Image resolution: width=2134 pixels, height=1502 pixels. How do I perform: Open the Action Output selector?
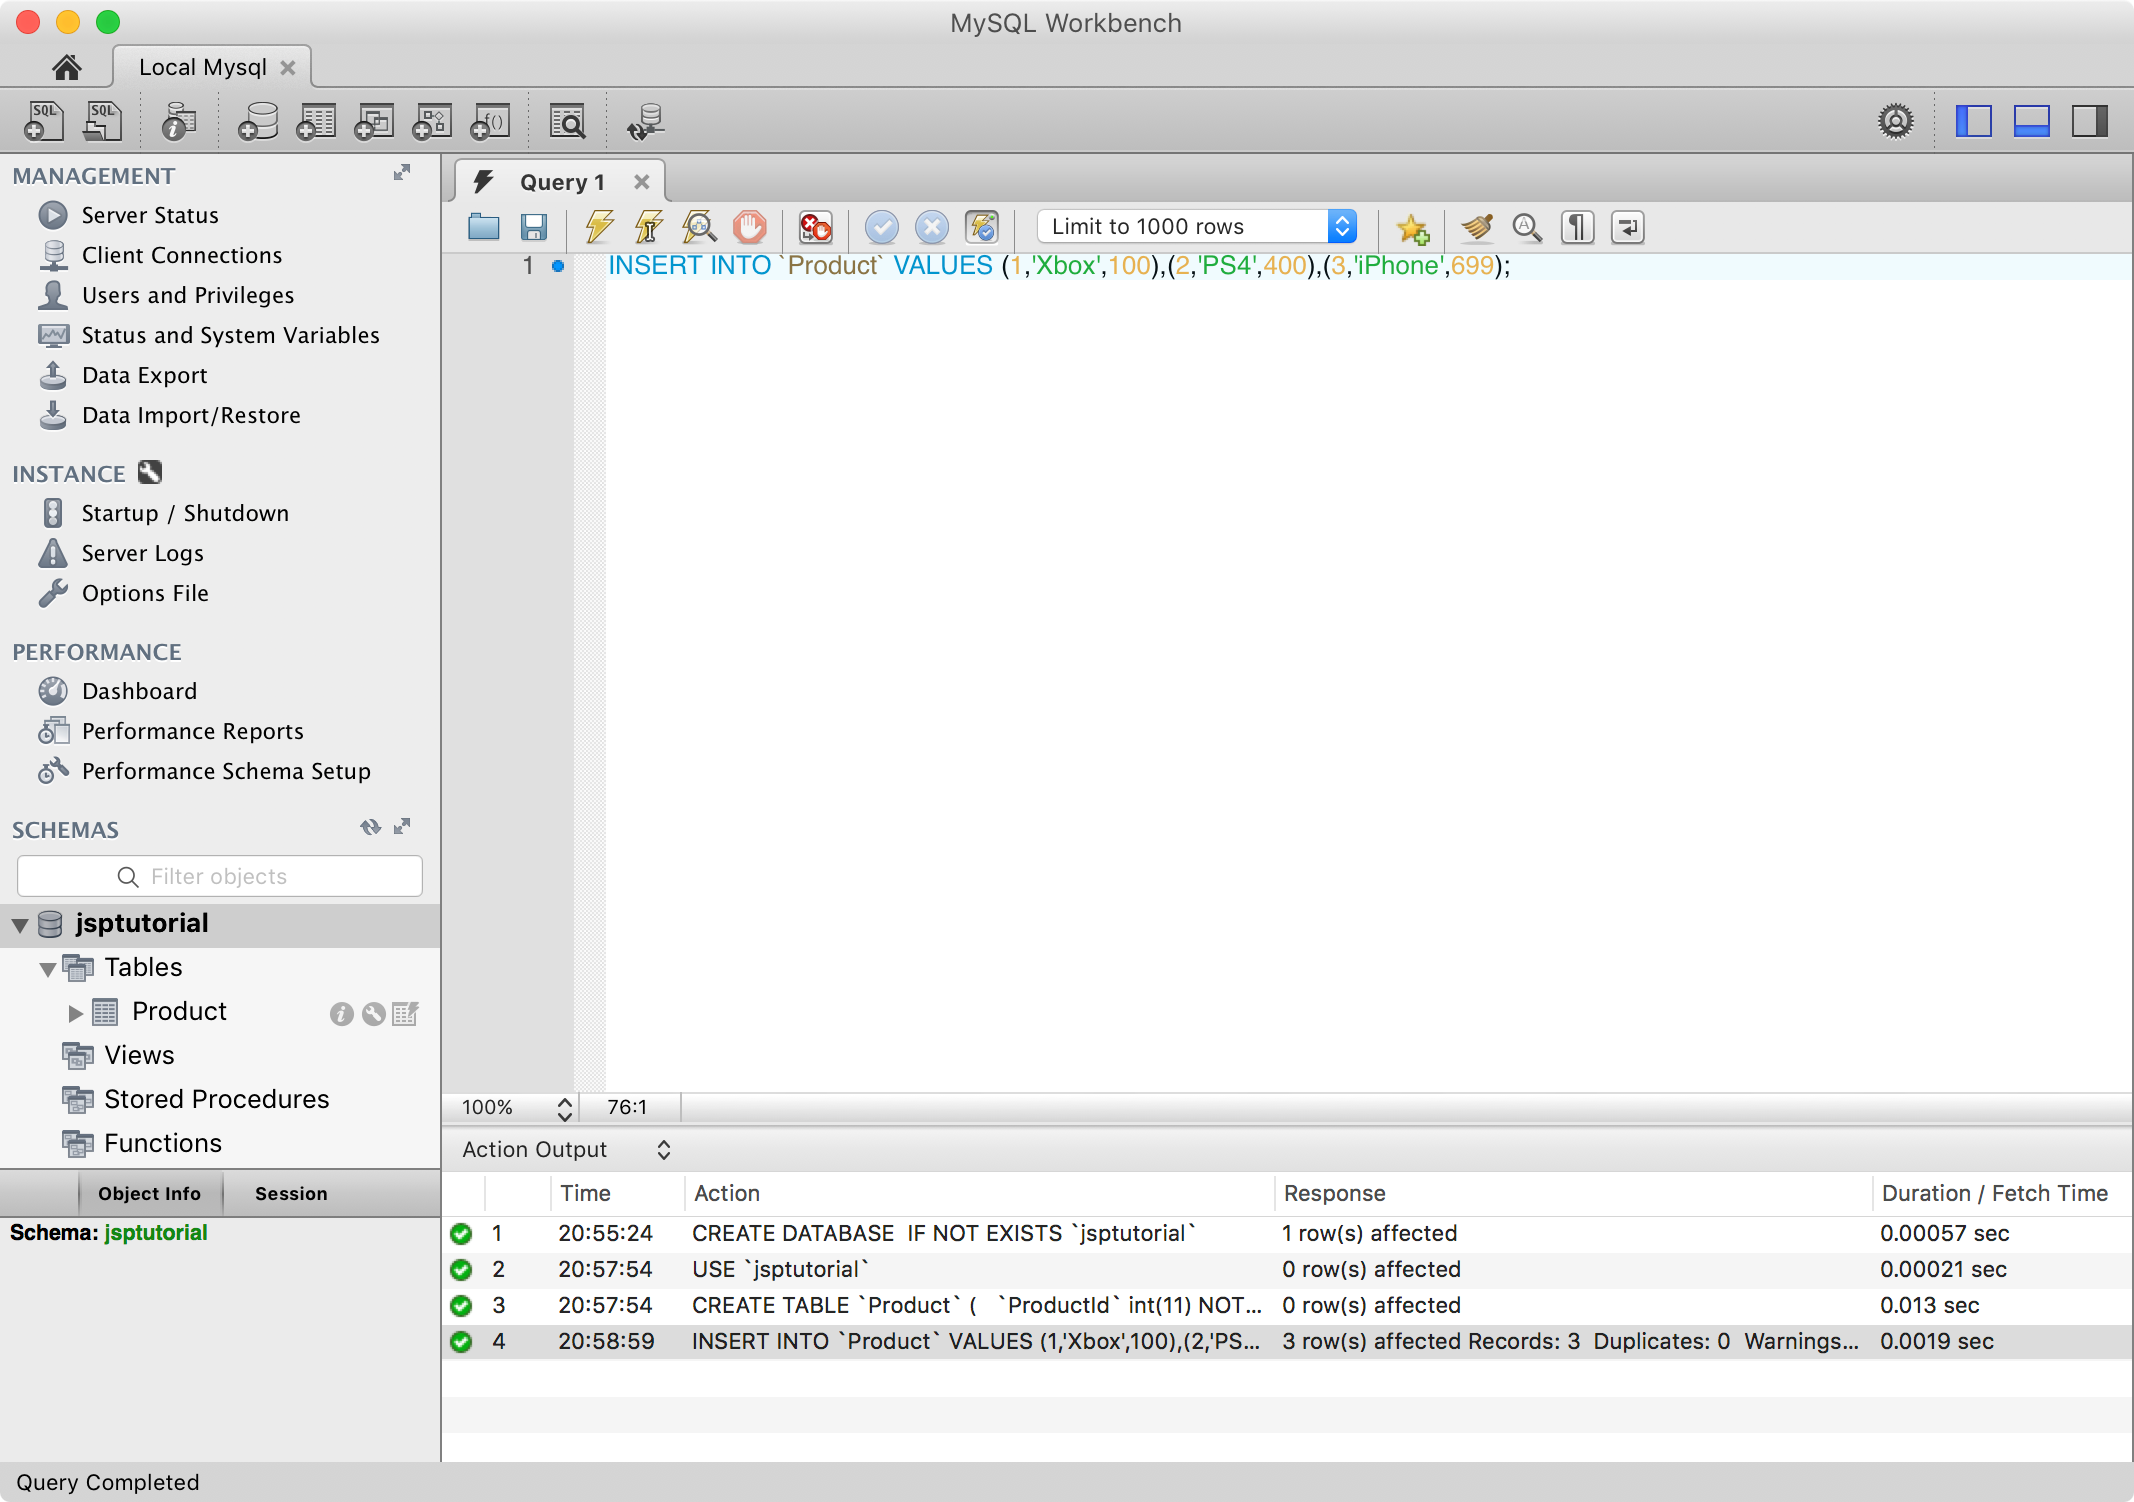click(x=566, y=1149)
